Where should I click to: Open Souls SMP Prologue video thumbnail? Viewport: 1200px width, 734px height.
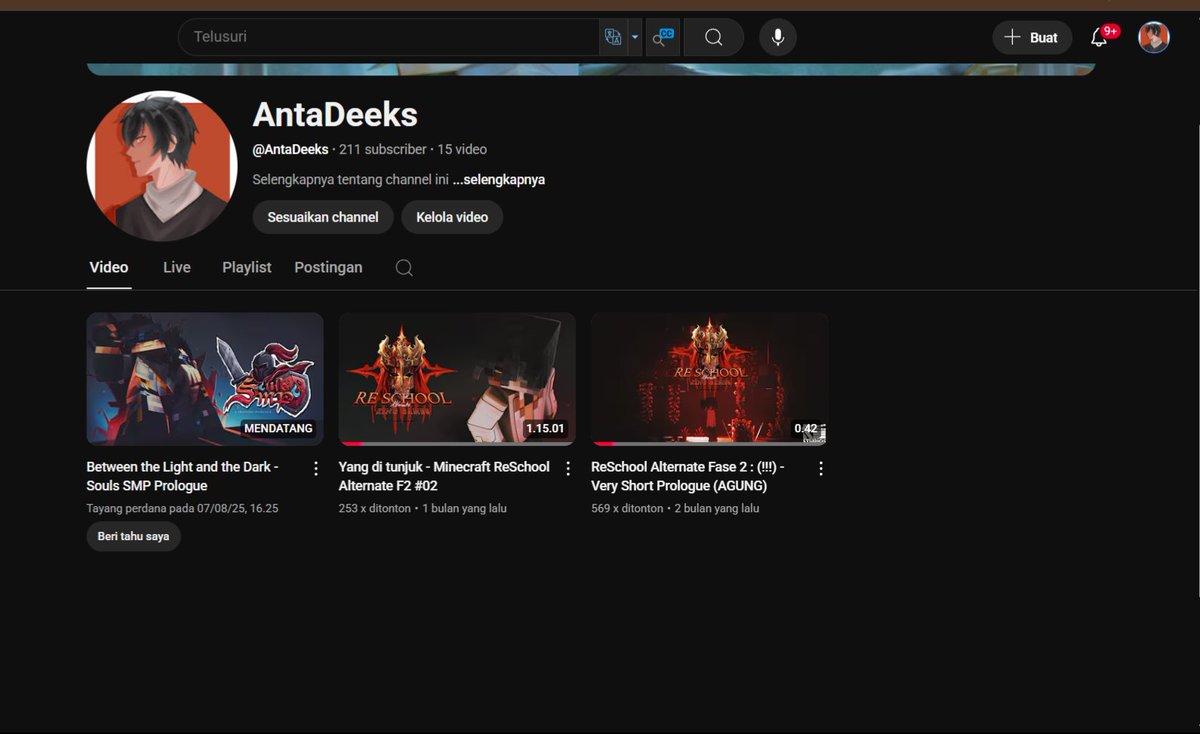(x=205, y=379)
